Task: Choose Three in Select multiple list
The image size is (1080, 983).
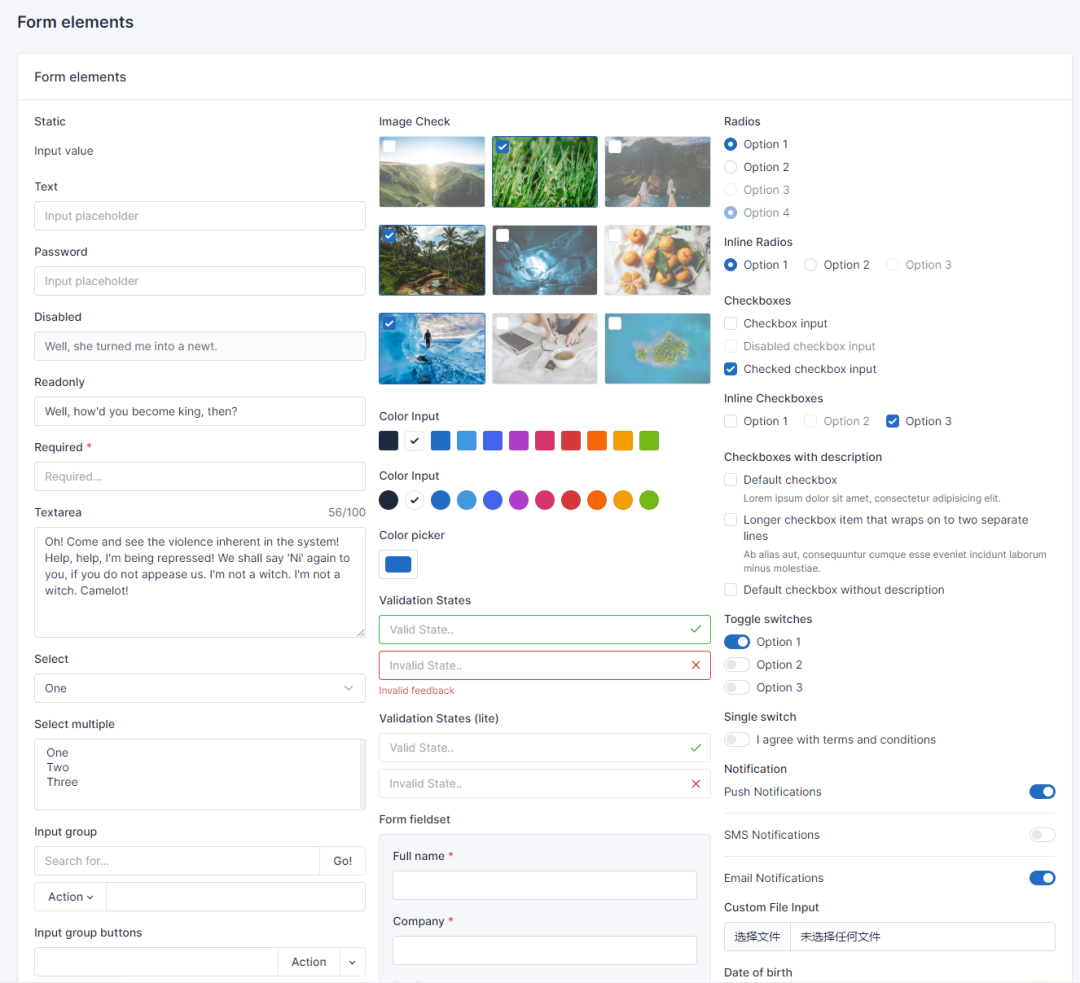Action: pyautogui.click(x=62, y=782)
